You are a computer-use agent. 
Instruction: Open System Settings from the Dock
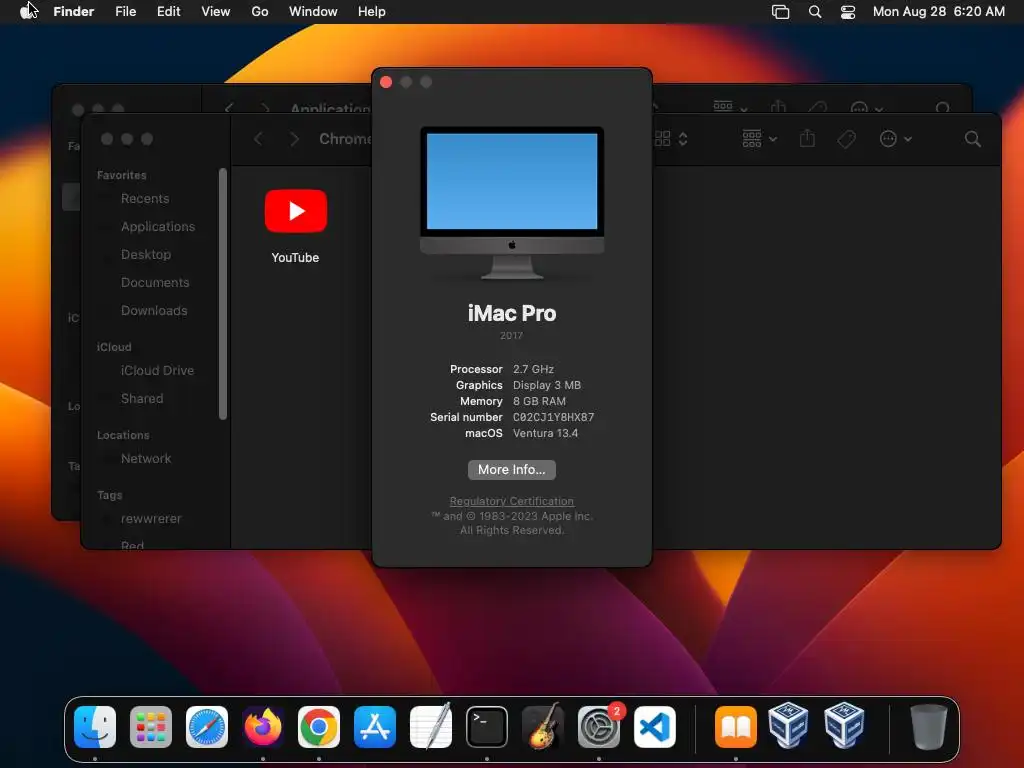click(x=599, y=727)
